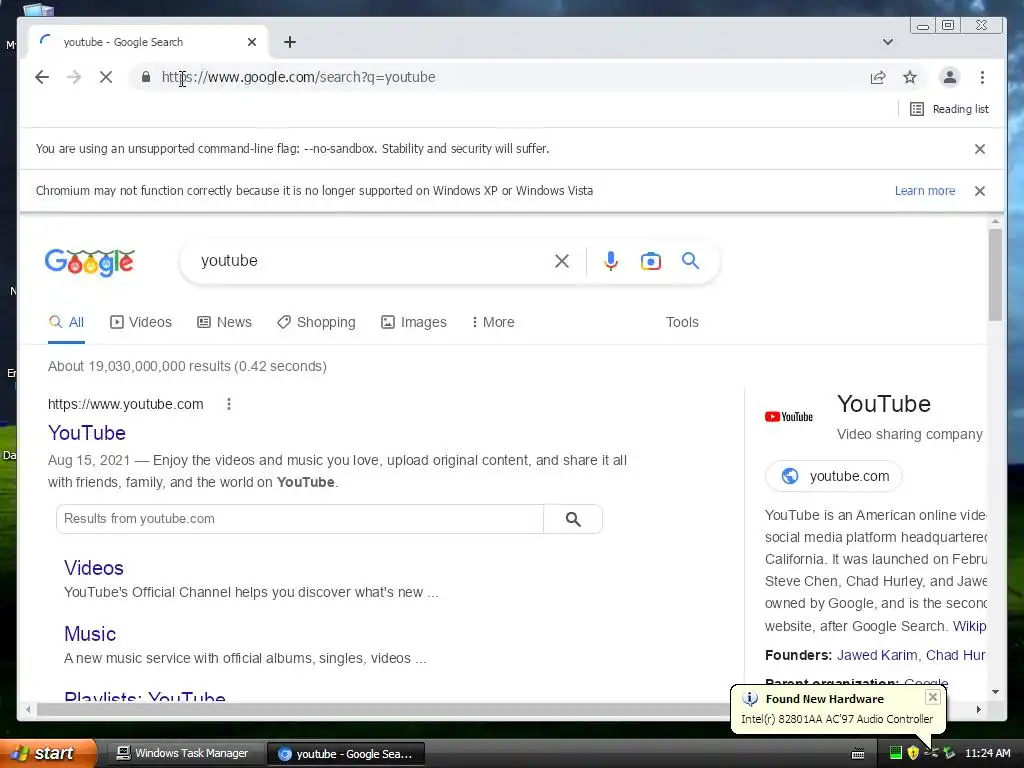This screenshot has width=1024, height=768.
Task: Click the Google holiday logo
Action: coord(89,263)
